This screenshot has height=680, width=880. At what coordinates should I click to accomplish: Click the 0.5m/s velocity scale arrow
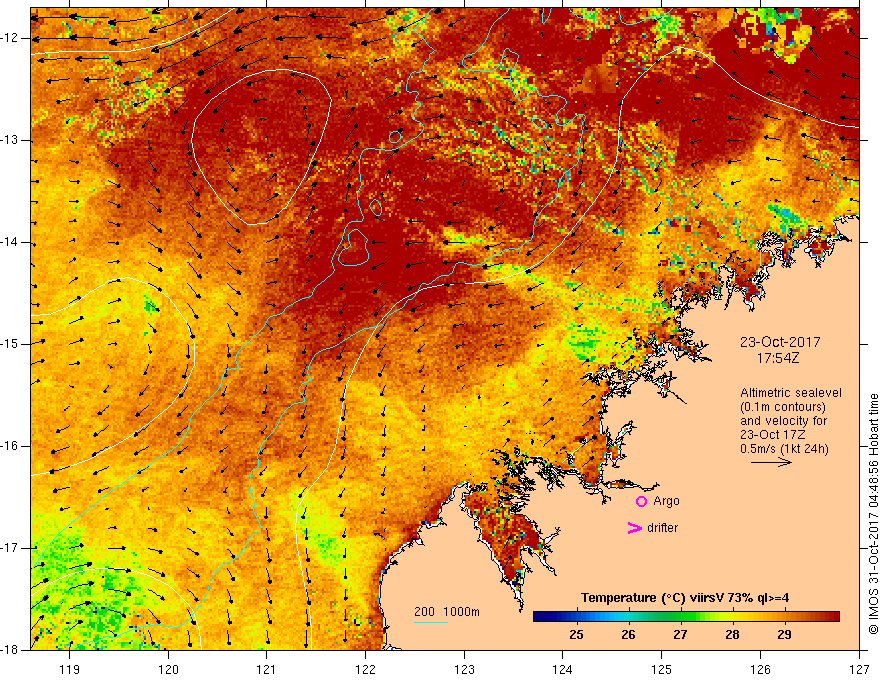click(x=771, y=462)
